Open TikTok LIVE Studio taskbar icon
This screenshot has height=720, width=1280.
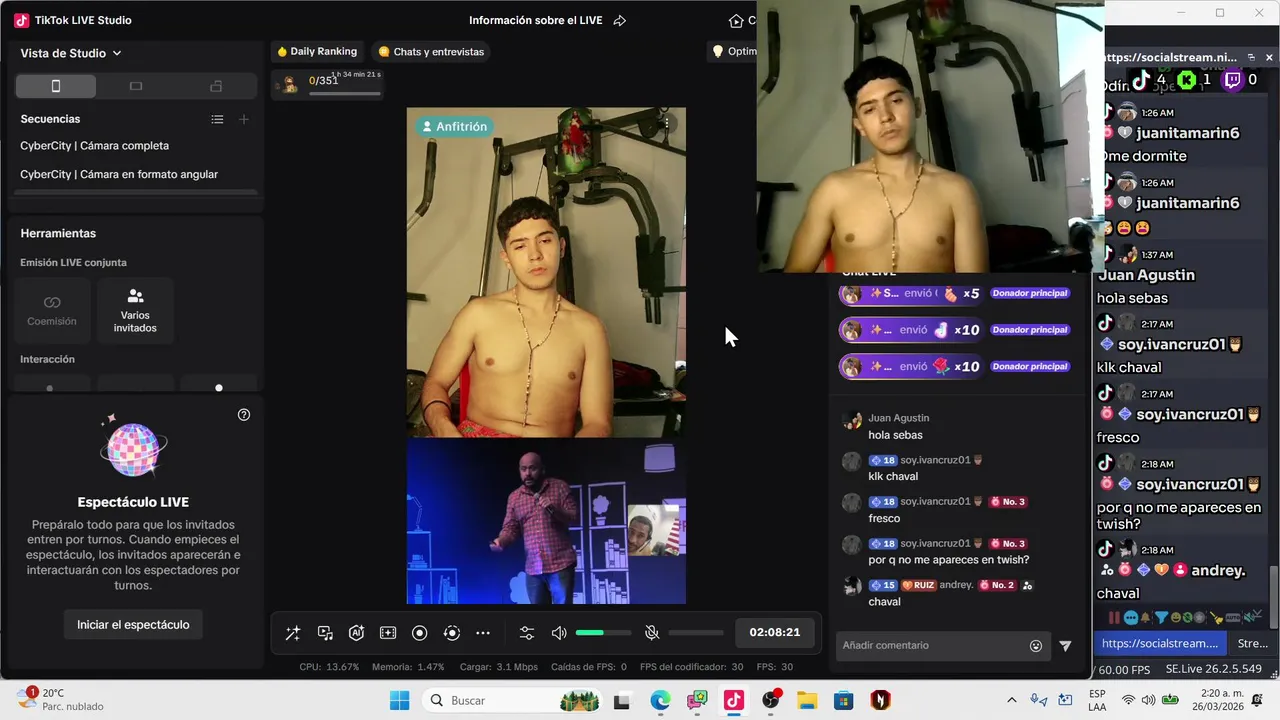pos(734,700)
